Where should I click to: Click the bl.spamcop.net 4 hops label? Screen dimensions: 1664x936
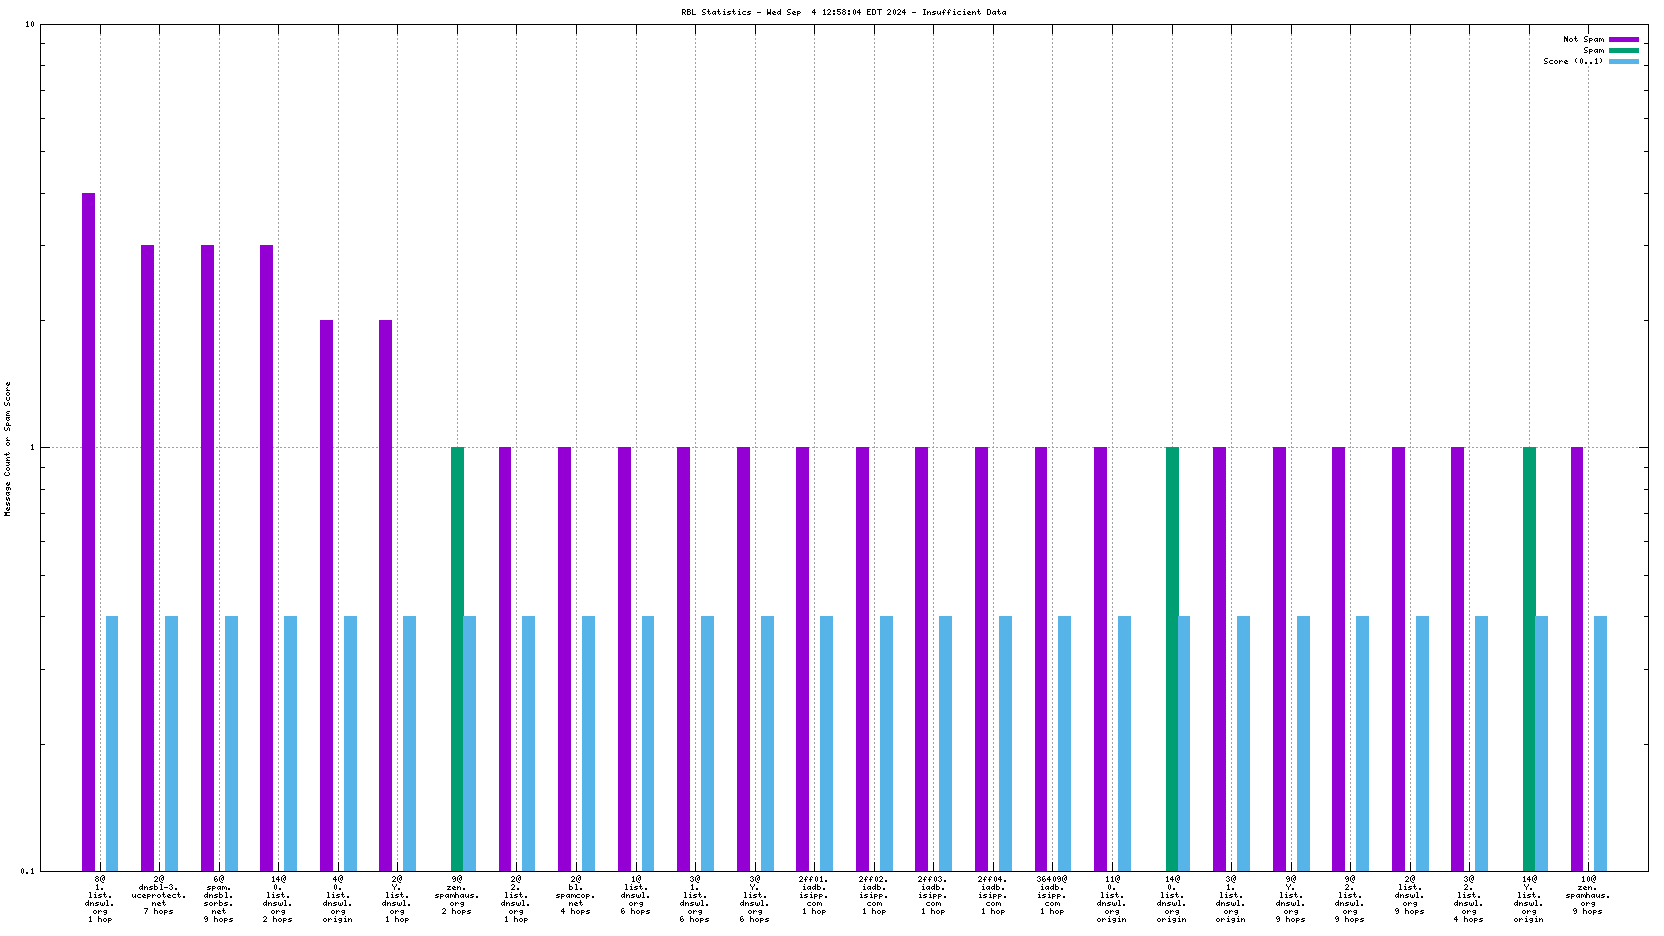[576, 895]
